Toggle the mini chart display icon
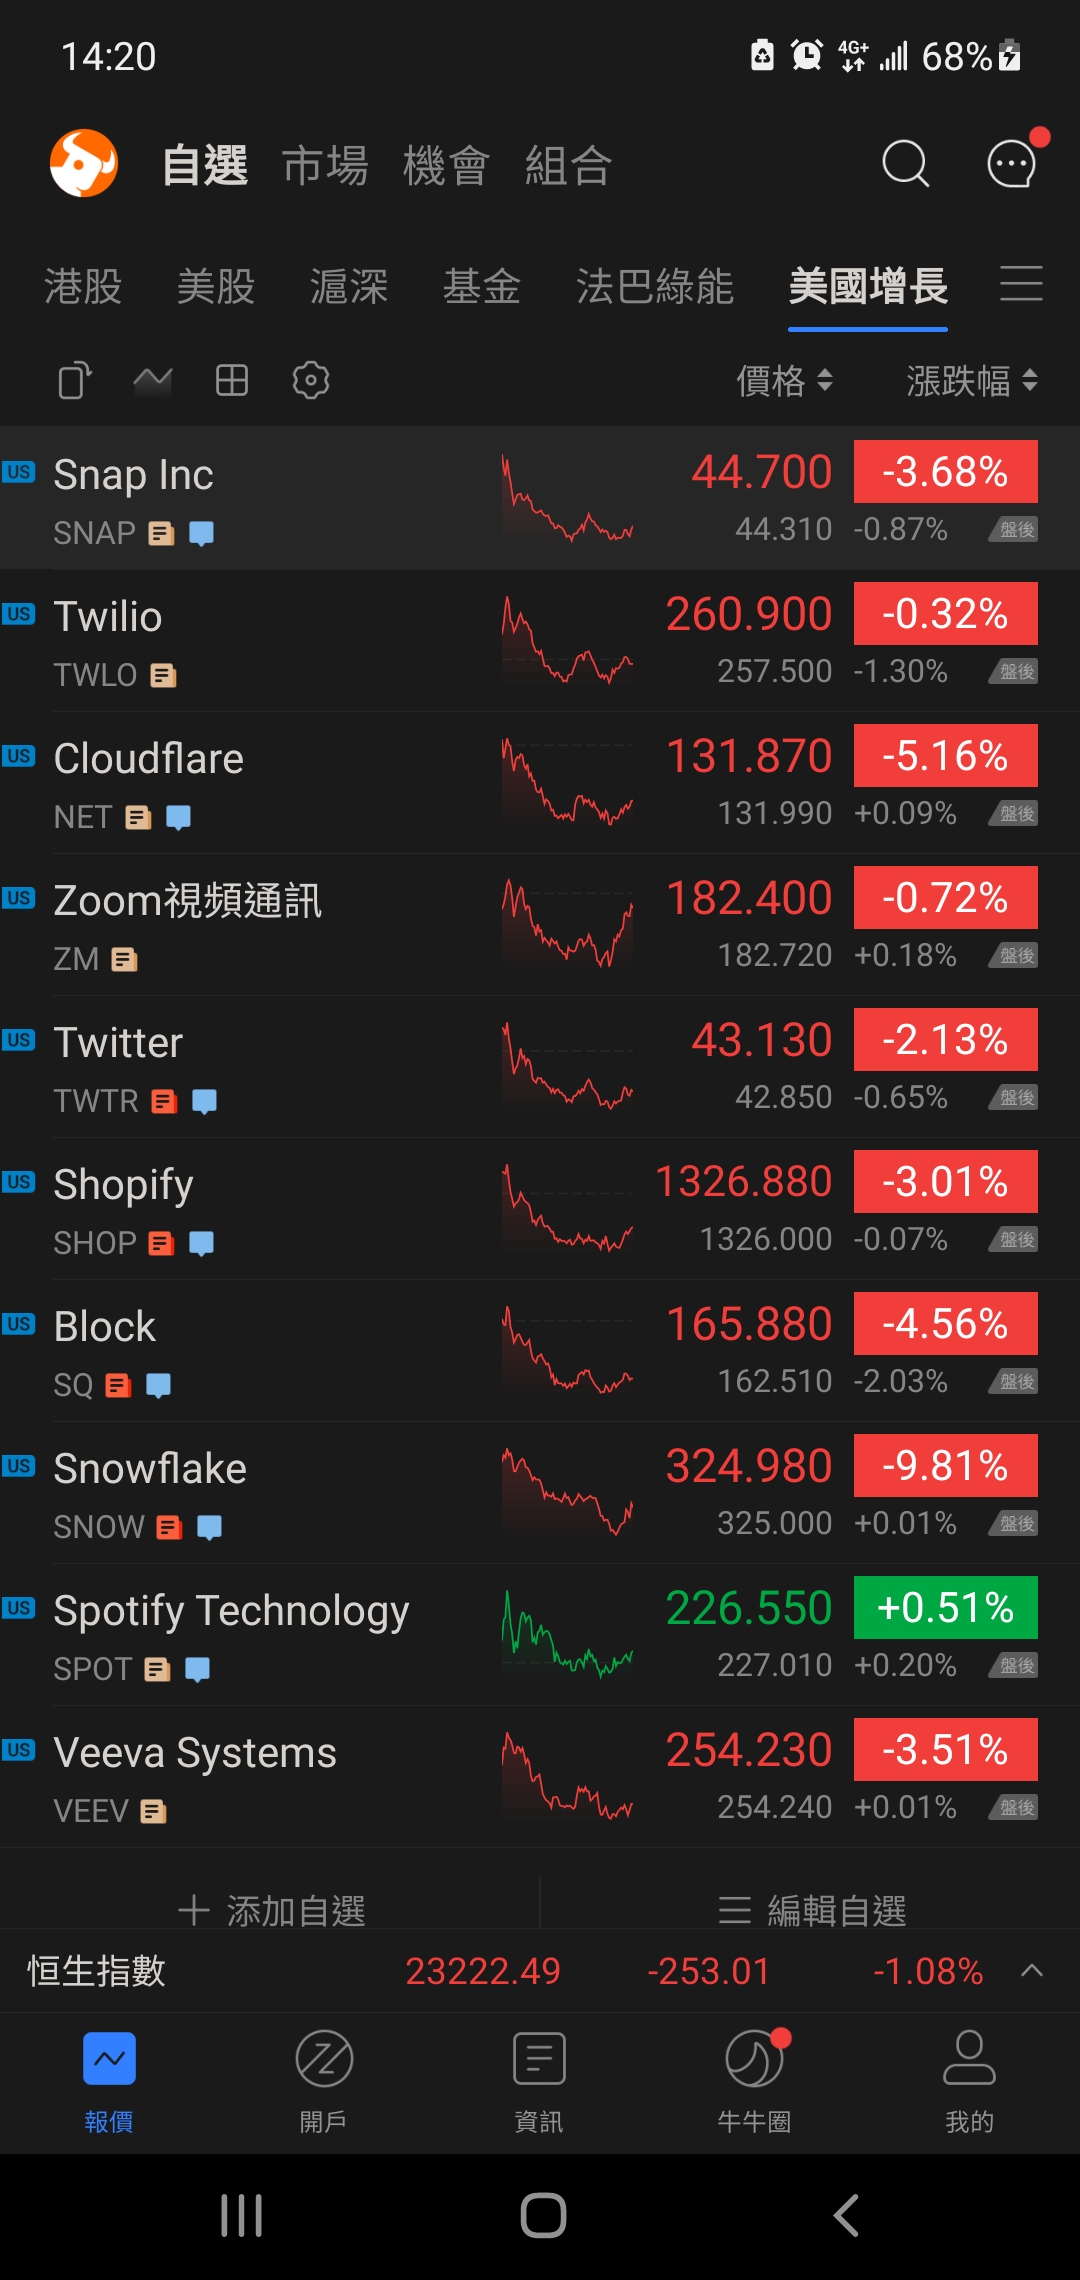 [153, 380]
